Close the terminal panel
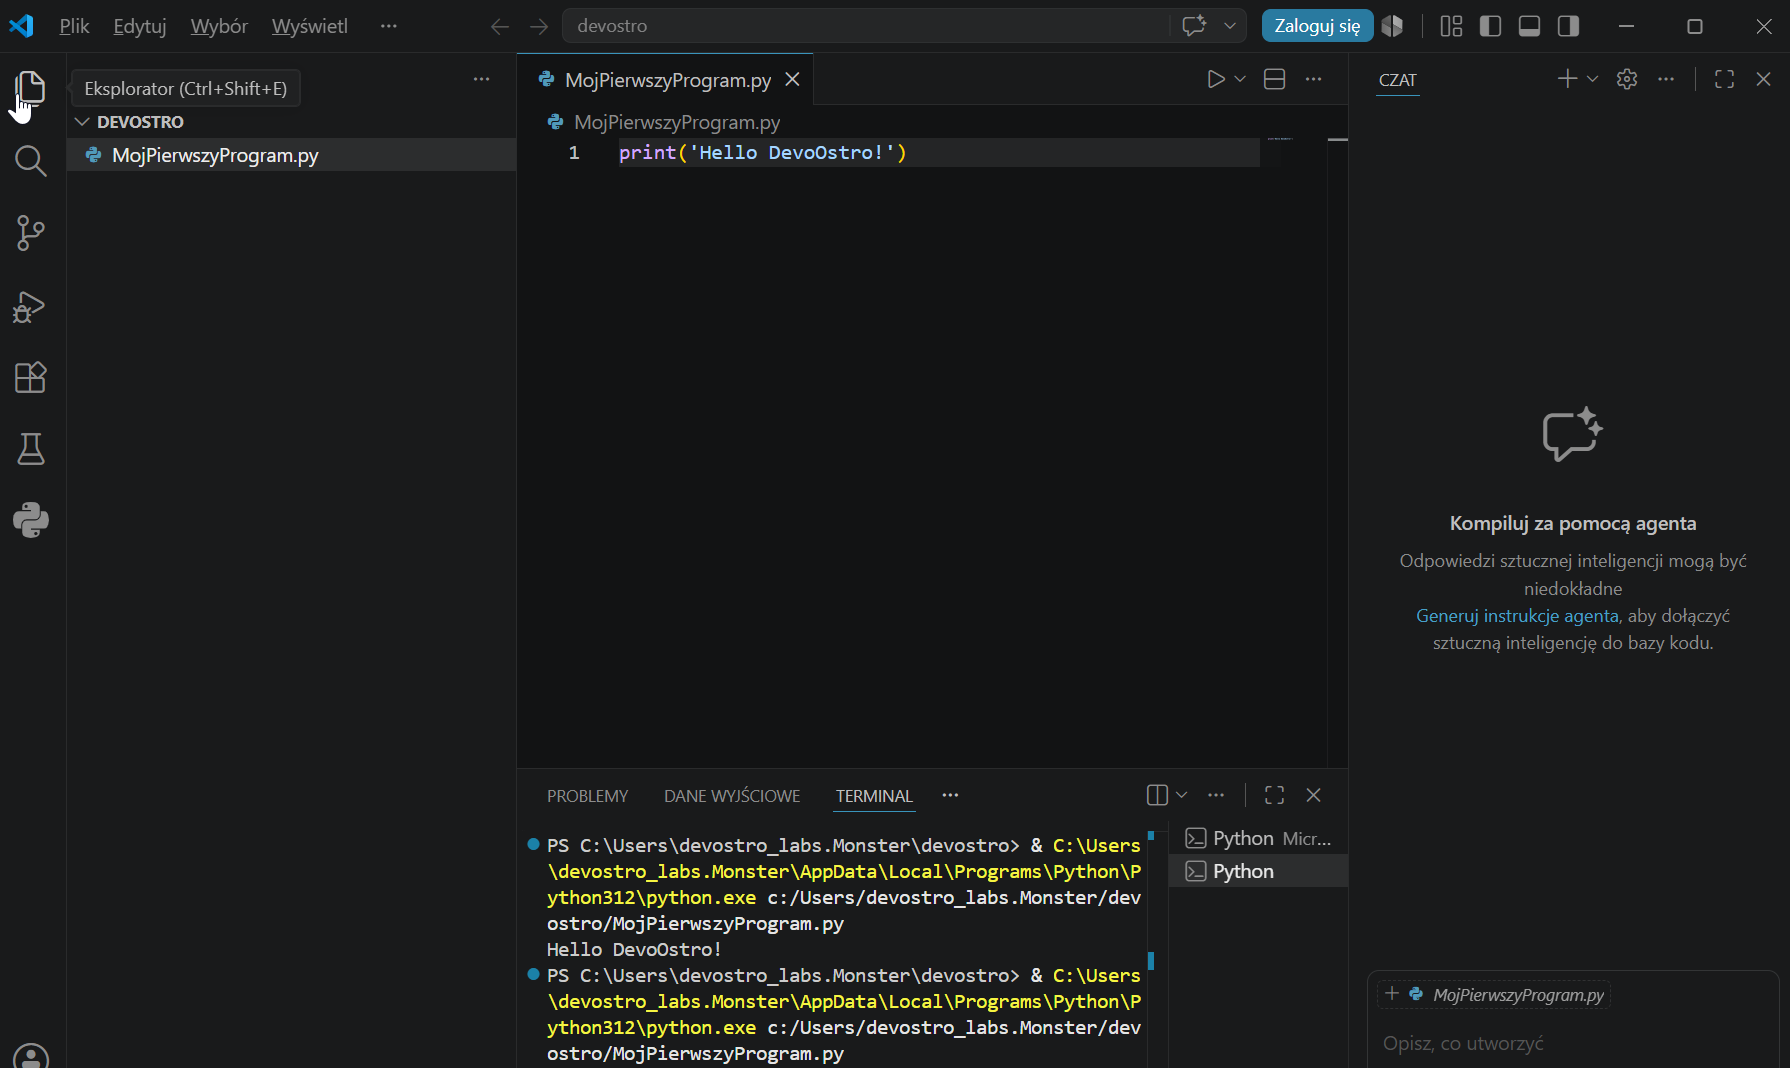The image size is (1790, 1068). [1313, 795]
